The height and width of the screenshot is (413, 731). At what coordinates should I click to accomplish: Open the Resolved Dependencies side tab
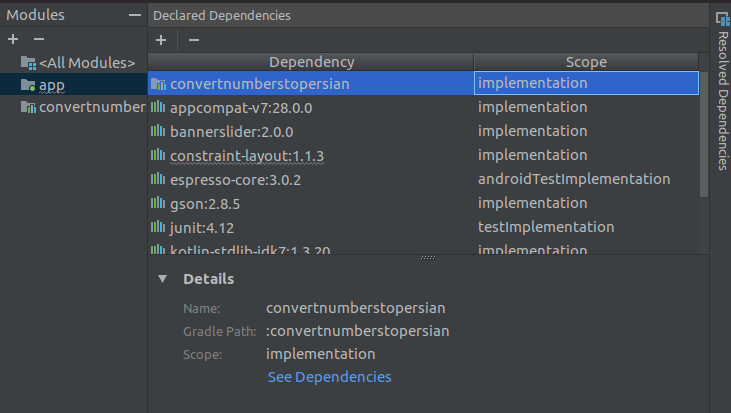(x=723, y=101)
